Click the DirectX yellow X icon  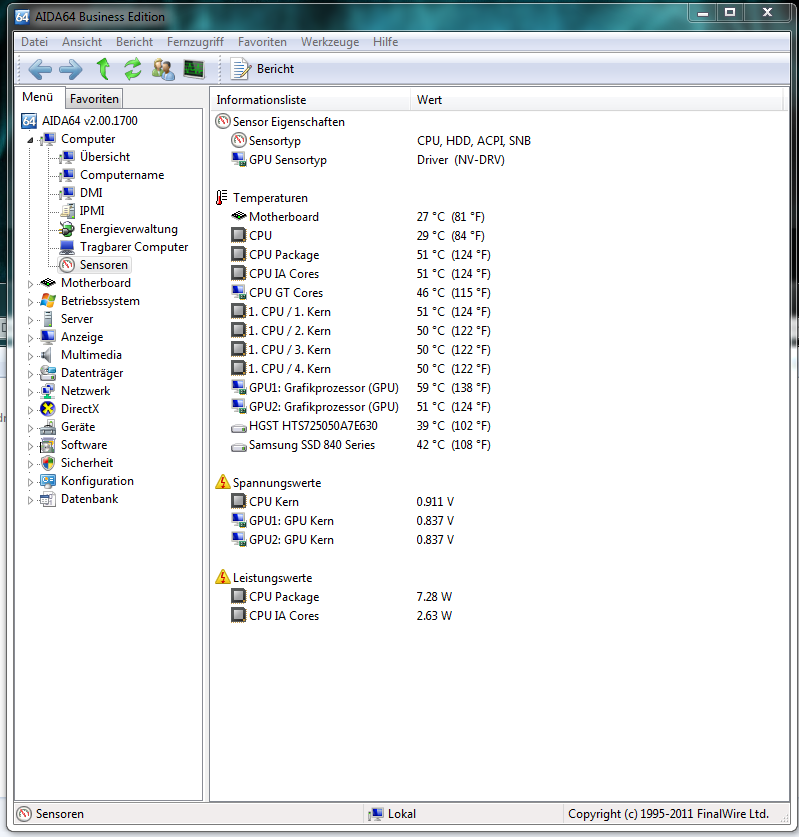(x=48, y=409)
